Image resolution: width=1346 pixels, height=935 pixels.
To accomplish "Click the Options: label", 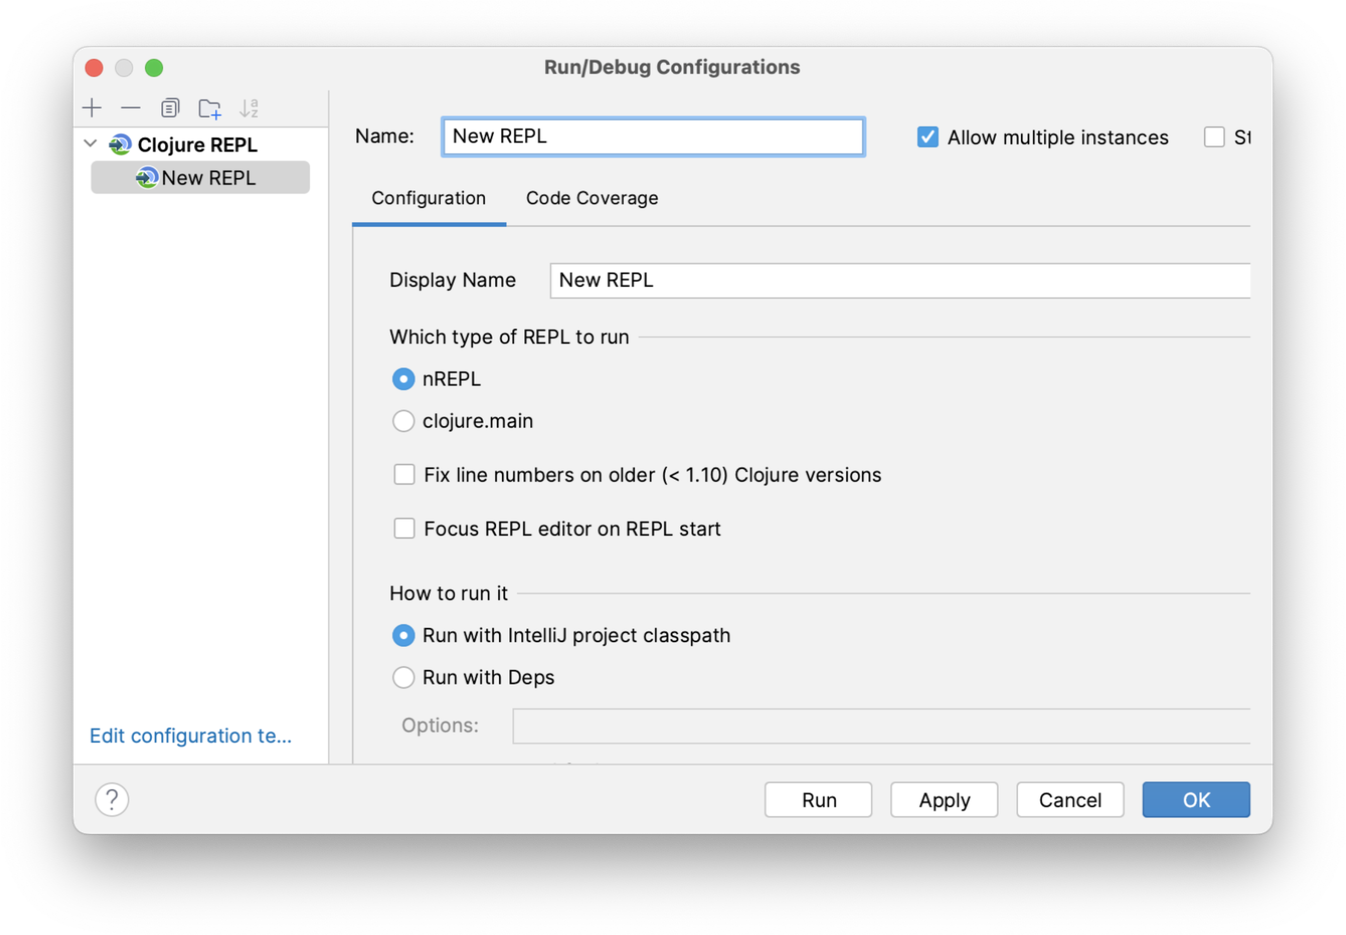I will point(440,725).
